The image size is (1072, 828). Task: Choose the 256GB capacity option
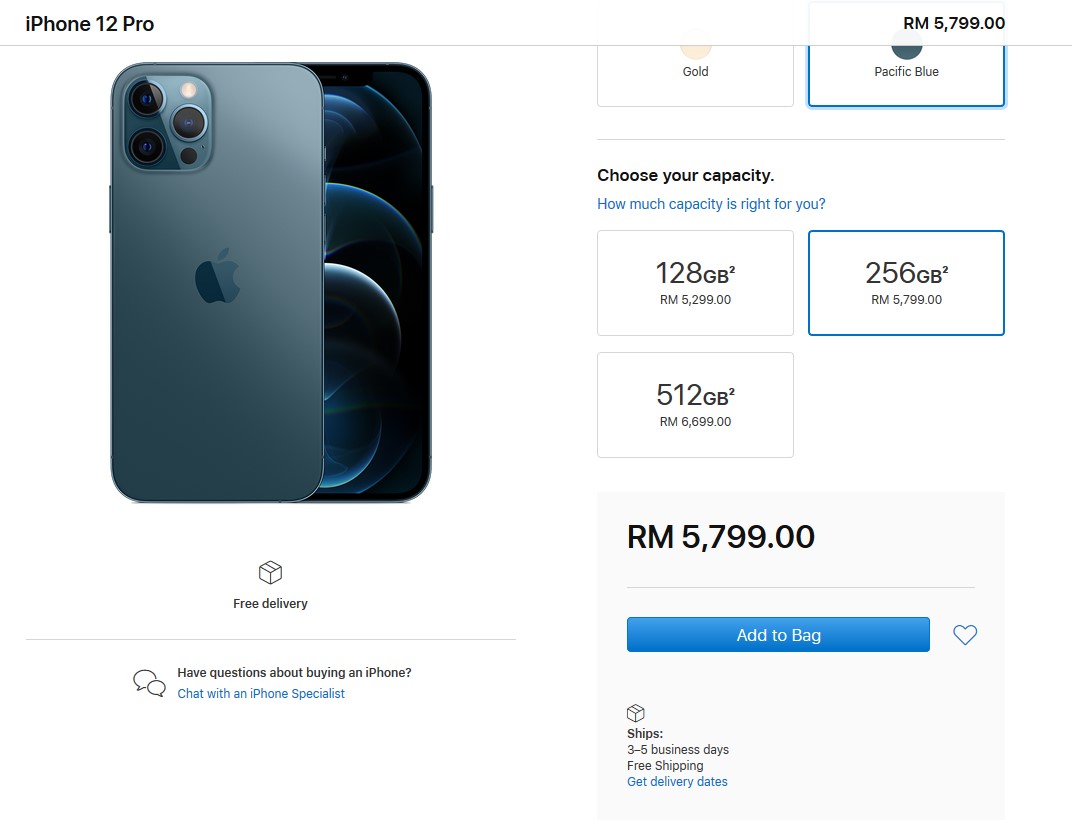(906, 283)
